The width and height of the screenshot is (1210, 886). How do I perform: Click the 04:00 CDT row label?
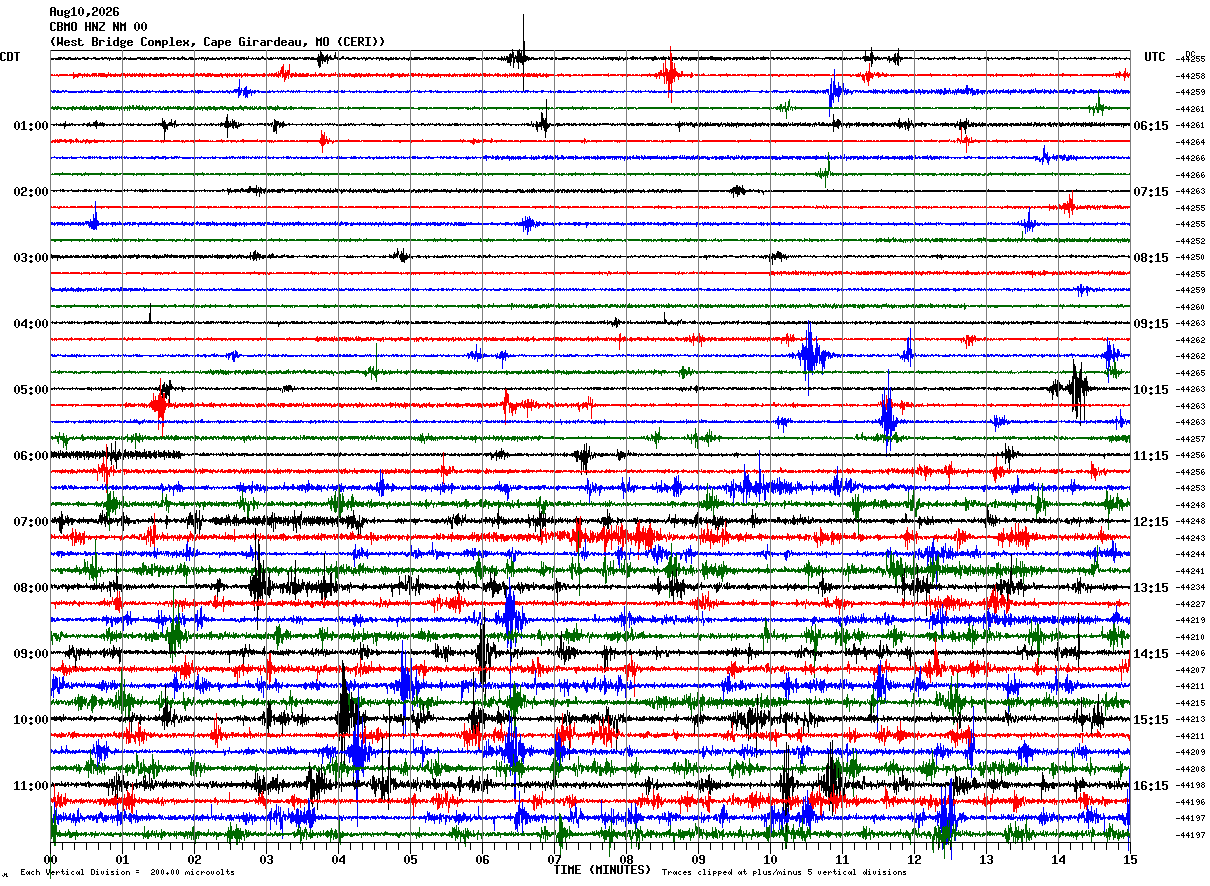(31, 324)
